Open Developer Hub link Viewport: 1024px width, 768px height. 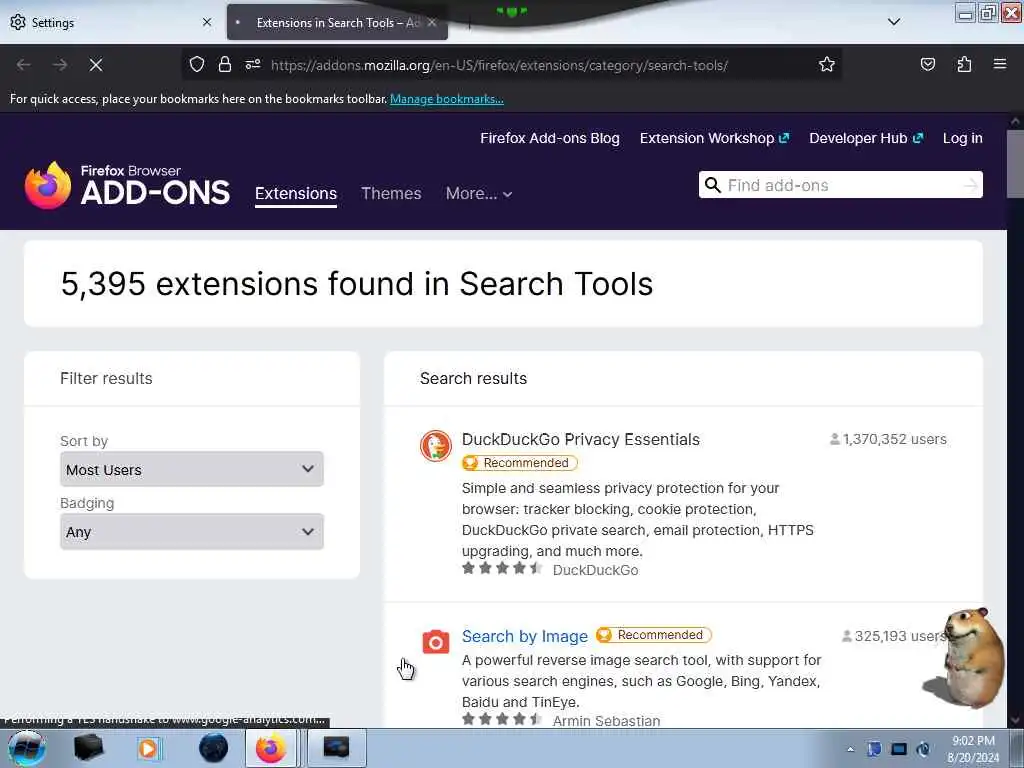(x=866, y=138)
